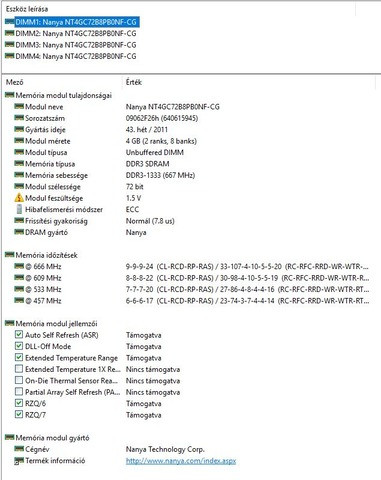381x480 pixels.
Task: Toggle the RZQ/6 checkbox
Action: click(19, 403)
